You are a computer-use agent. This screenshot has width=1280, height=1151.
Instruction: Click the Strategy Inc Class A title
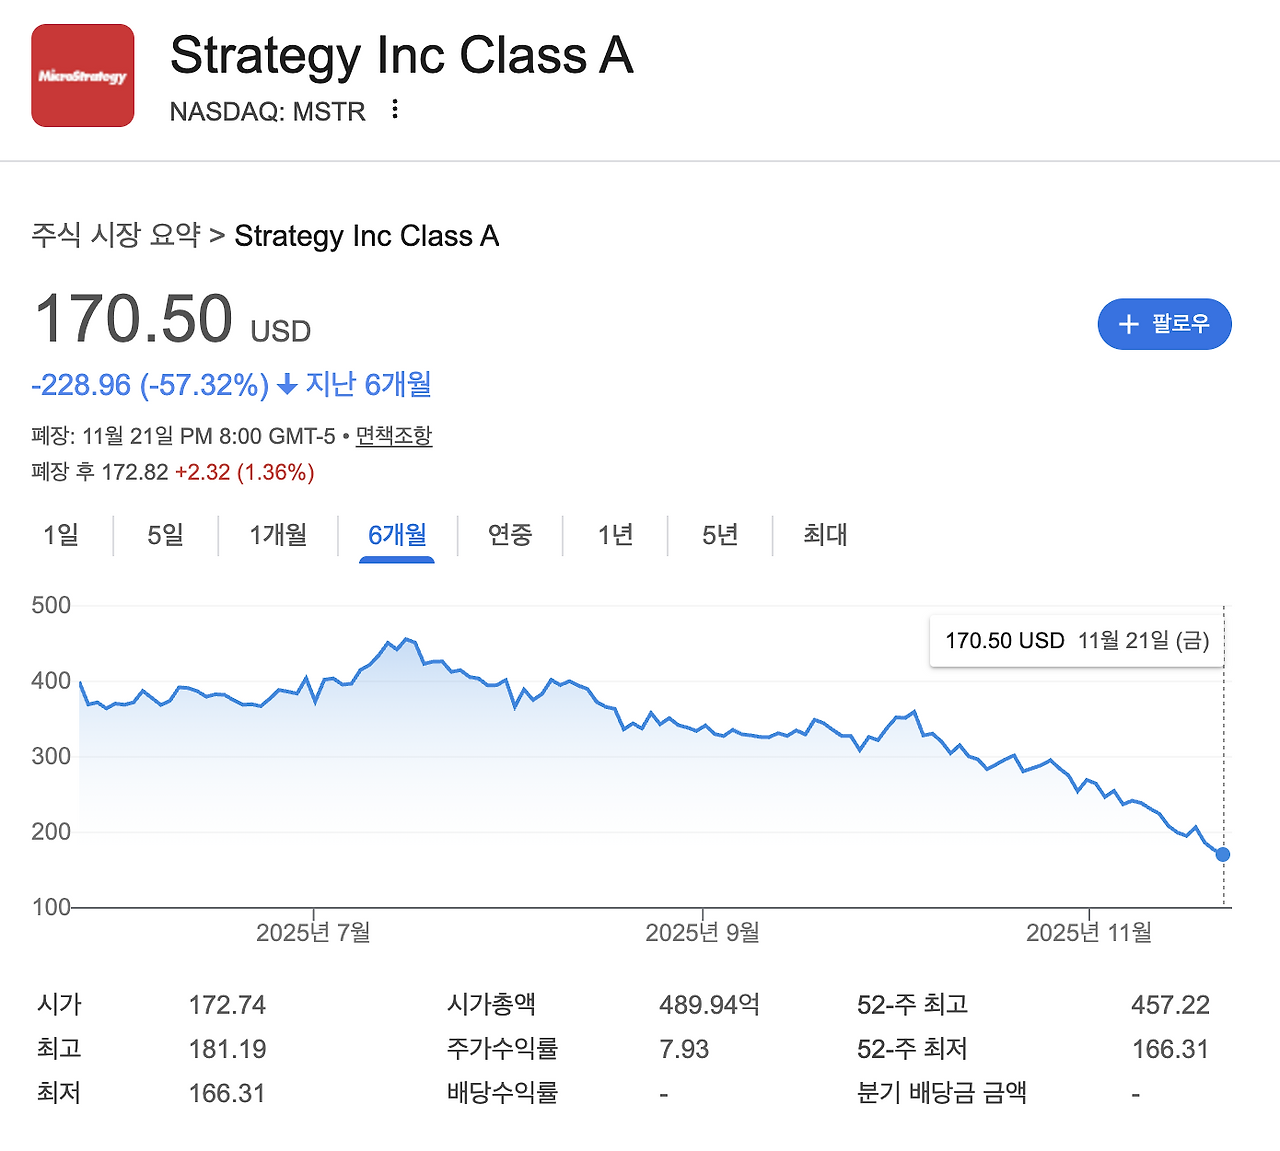pyautogui.click(x=402, y=56)
